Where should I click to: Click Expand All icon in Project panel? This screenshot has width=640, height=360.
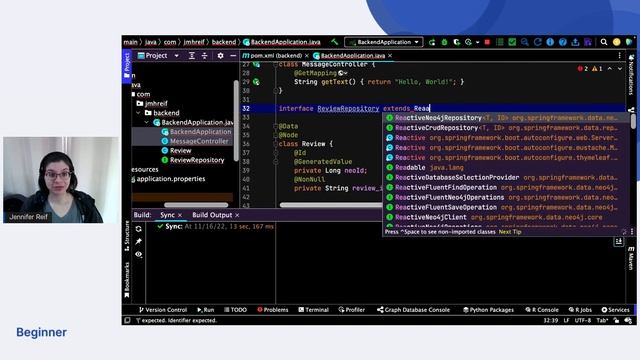tap(191, 56)
